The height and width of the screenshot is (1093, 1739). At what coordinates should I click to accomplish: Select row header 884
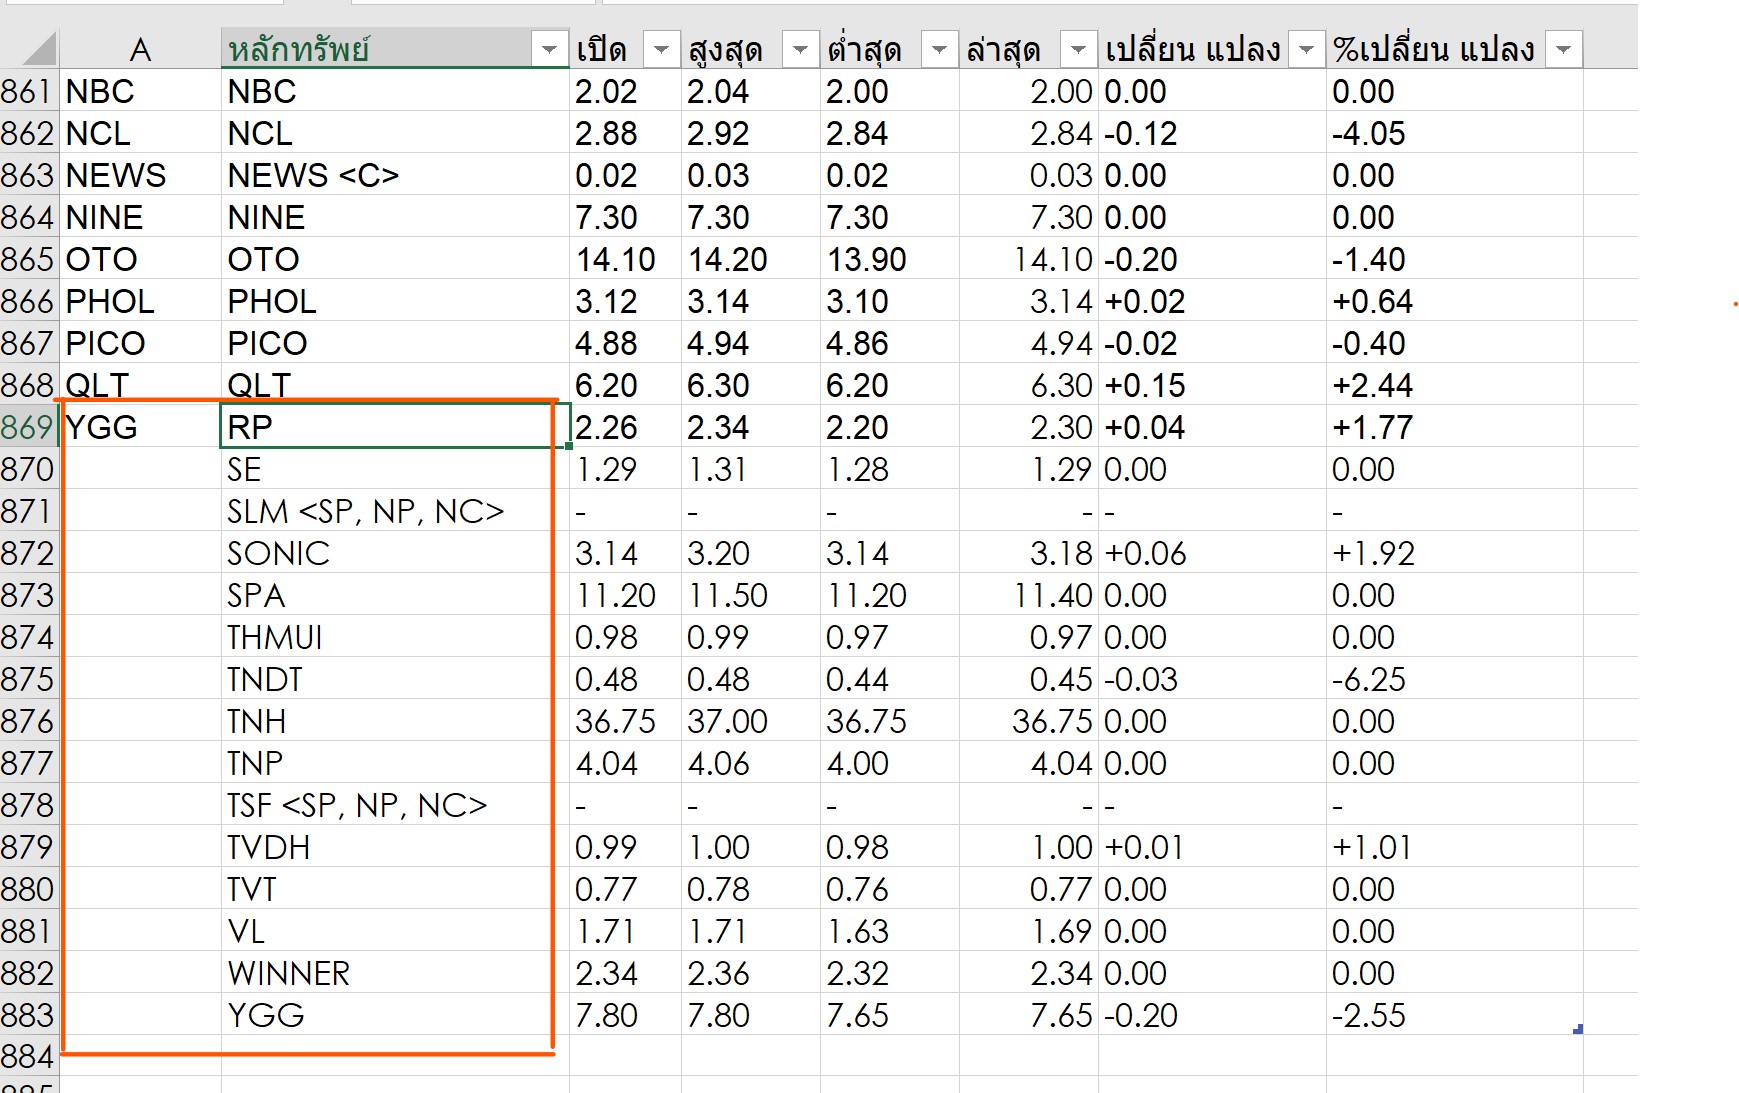28,1056
